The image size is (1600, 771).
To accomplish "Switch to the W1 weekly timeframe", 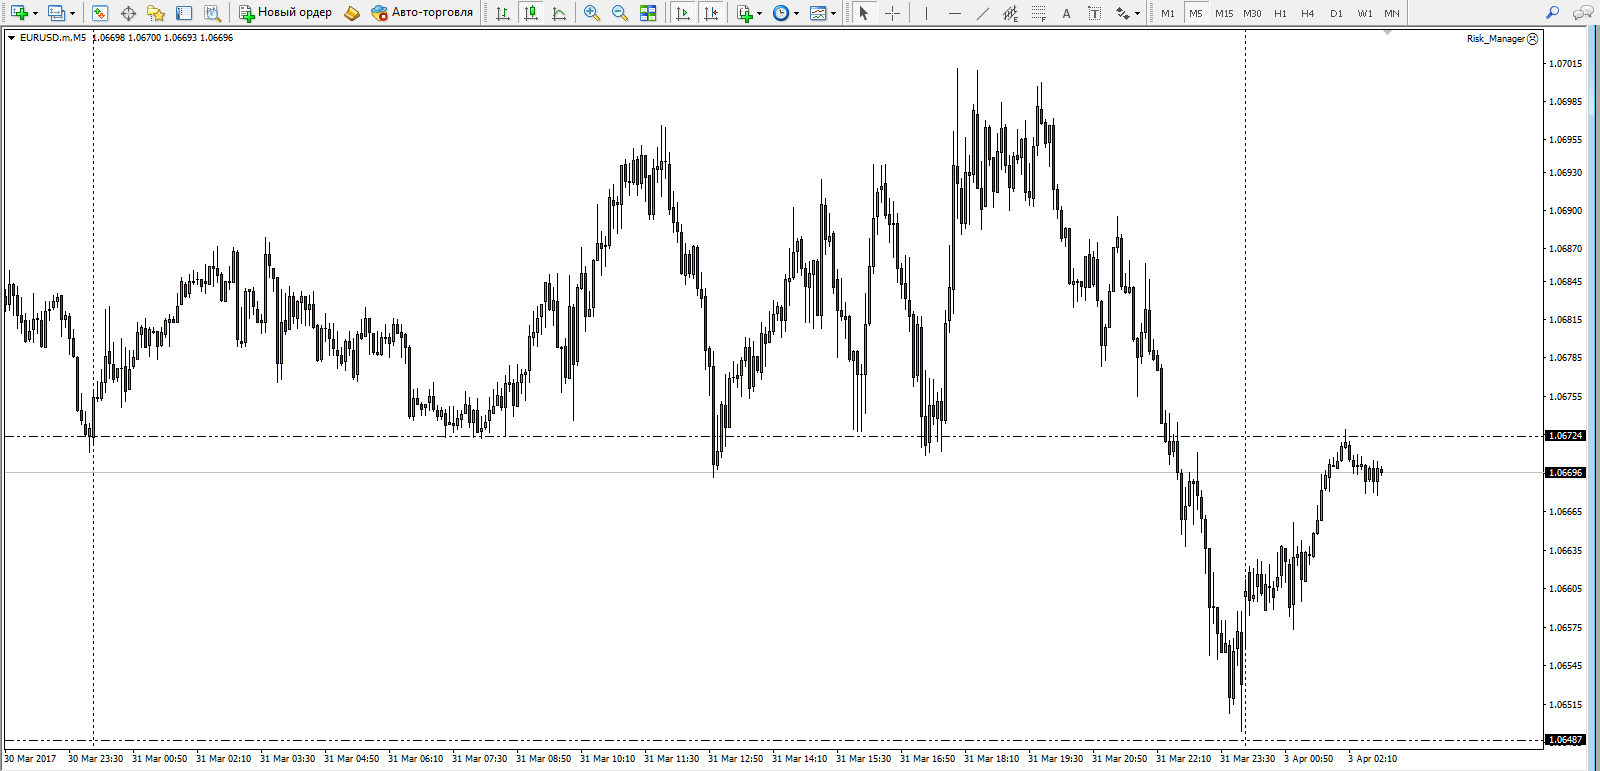I will pos(1365,13).
